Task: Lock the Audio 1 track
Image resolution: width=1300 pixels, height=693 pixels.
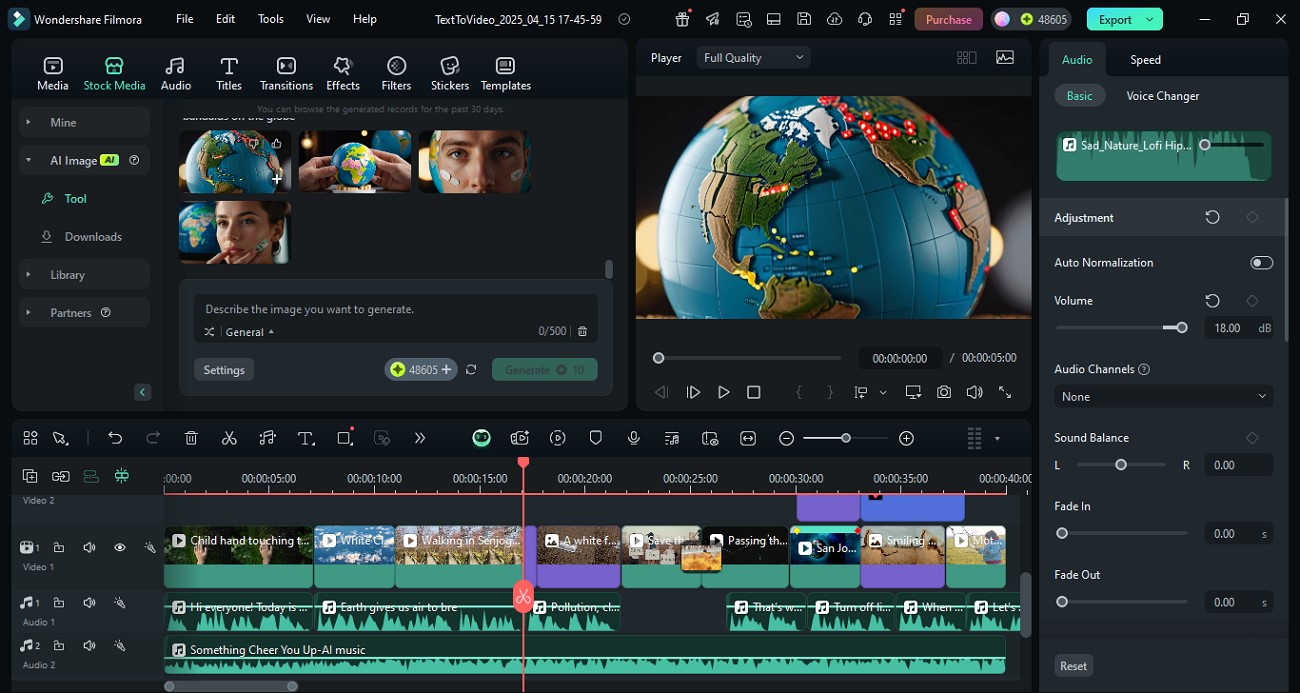Action: [x=59, y=603]
